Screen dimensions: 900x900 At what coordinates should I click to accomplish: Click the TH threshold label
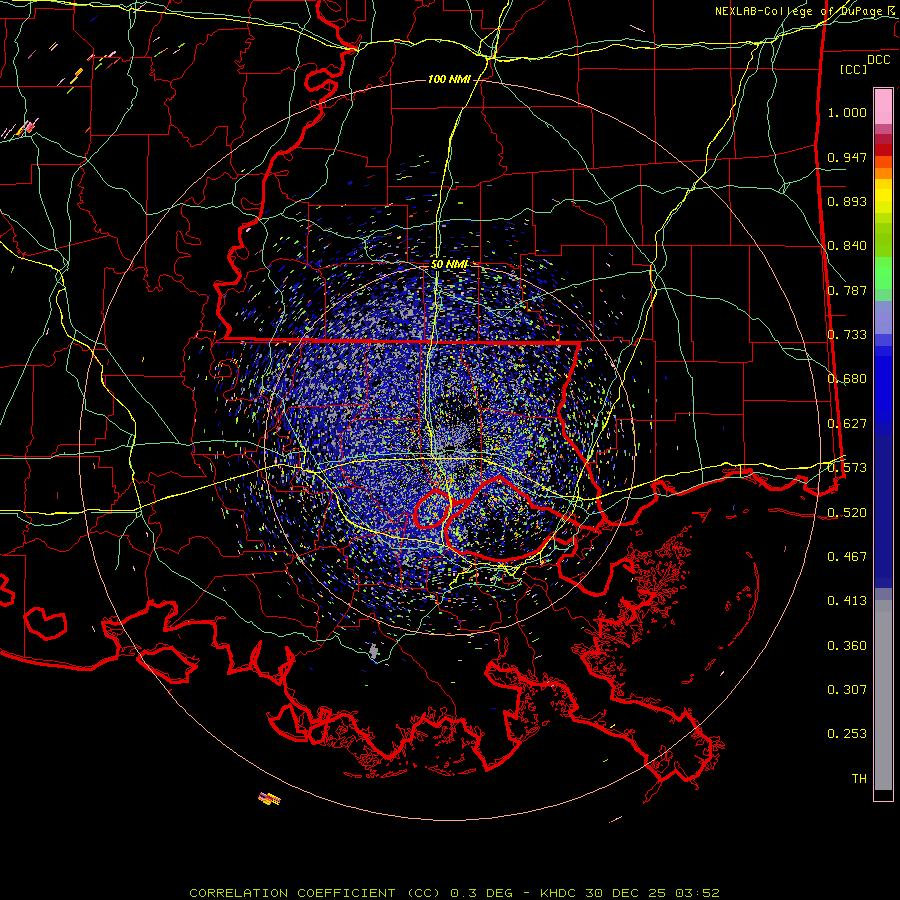click(x=859, y=779)
